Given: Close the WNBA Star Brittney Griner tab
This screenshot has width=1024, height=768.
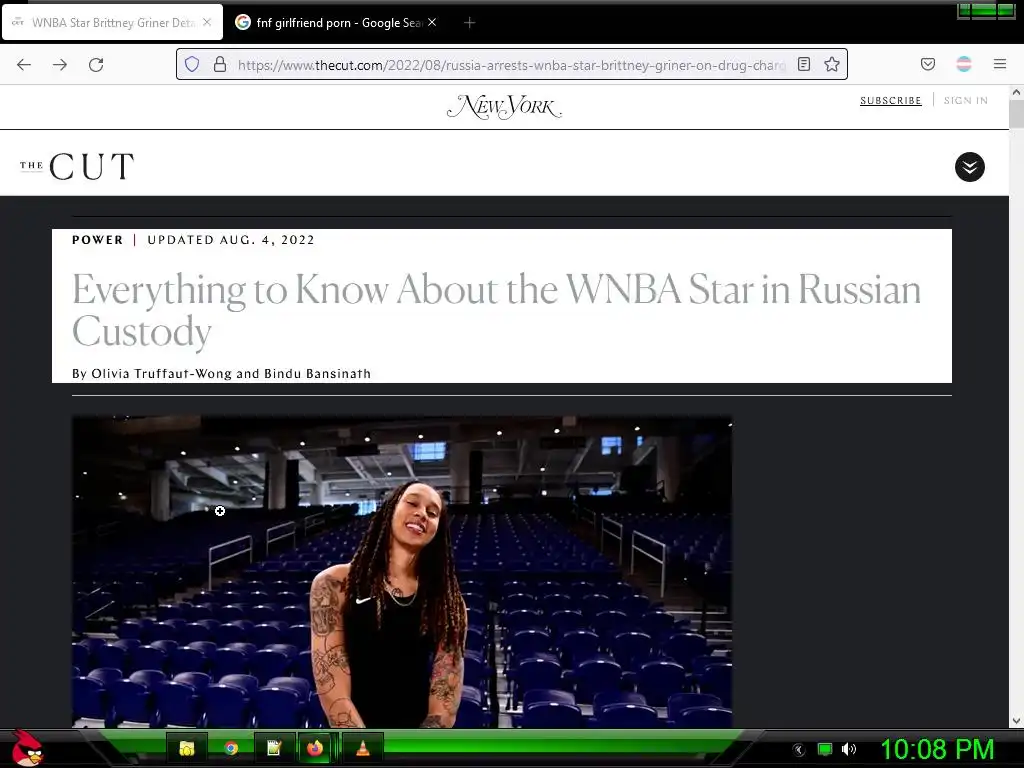Looking at the screenshot, I should click(x=207, y=22).
